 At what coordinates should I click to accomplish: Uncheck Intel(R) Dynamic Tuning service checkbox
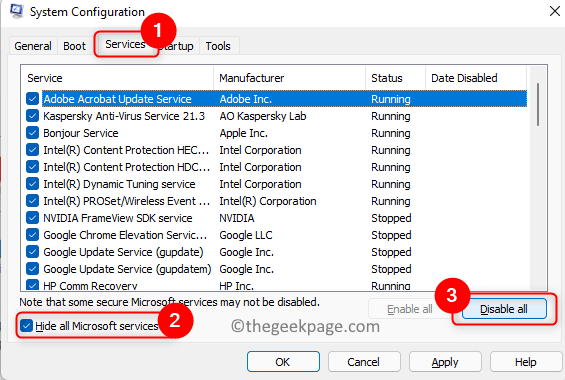(x=32, y=184)
